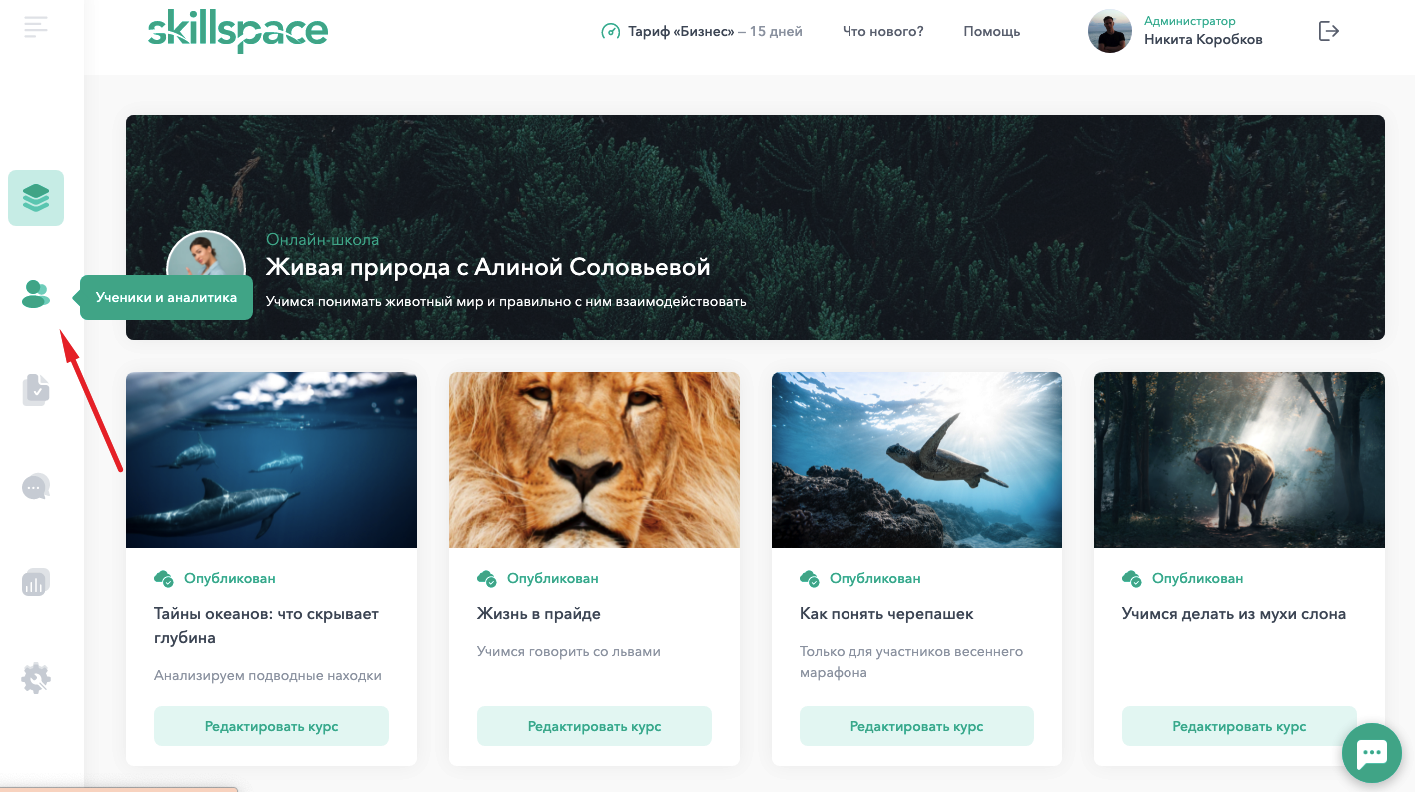The height and width of the screenshot is (792, 1415).
Task: Open the elephant course thumbnail
Action: pyautogui.click(x=1239, y=460)
